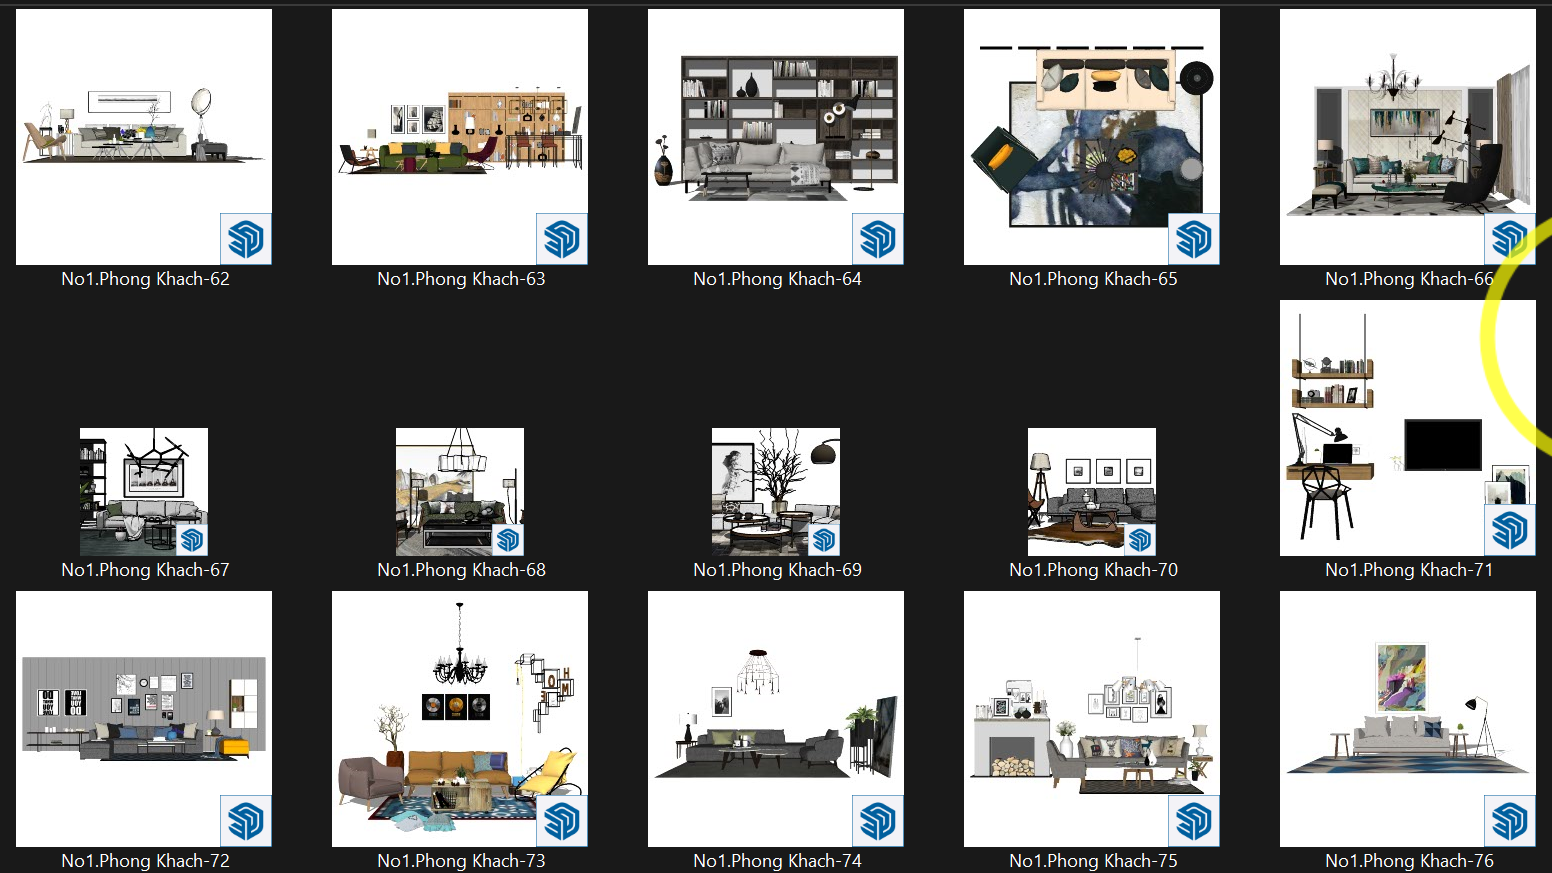Screen dimensions: 1552x873
Task: Open the No1.Phong Khach-73 orange sofa preview
Action: 460,719
